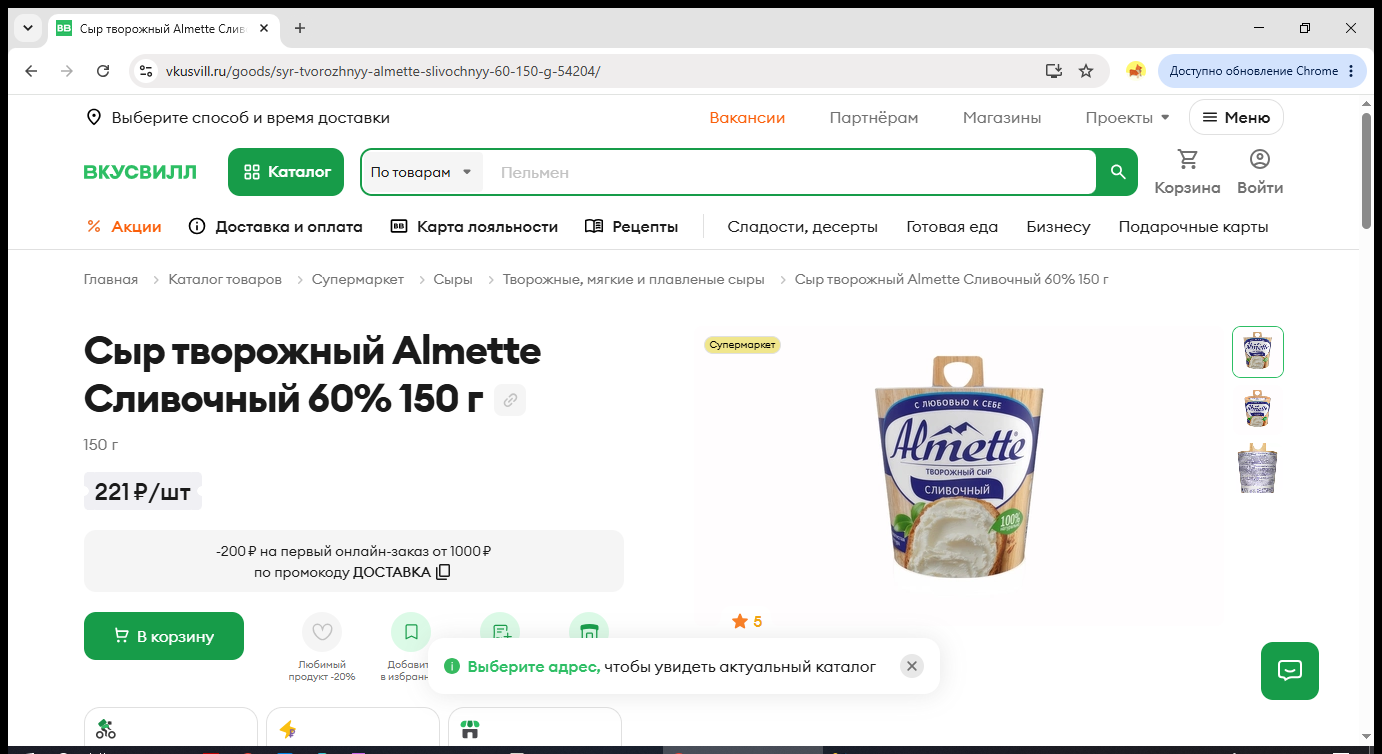The width and height of the screenshot is (1382, 754).
Task: Open the Магазины link
Action: [x=1002, y=118]
